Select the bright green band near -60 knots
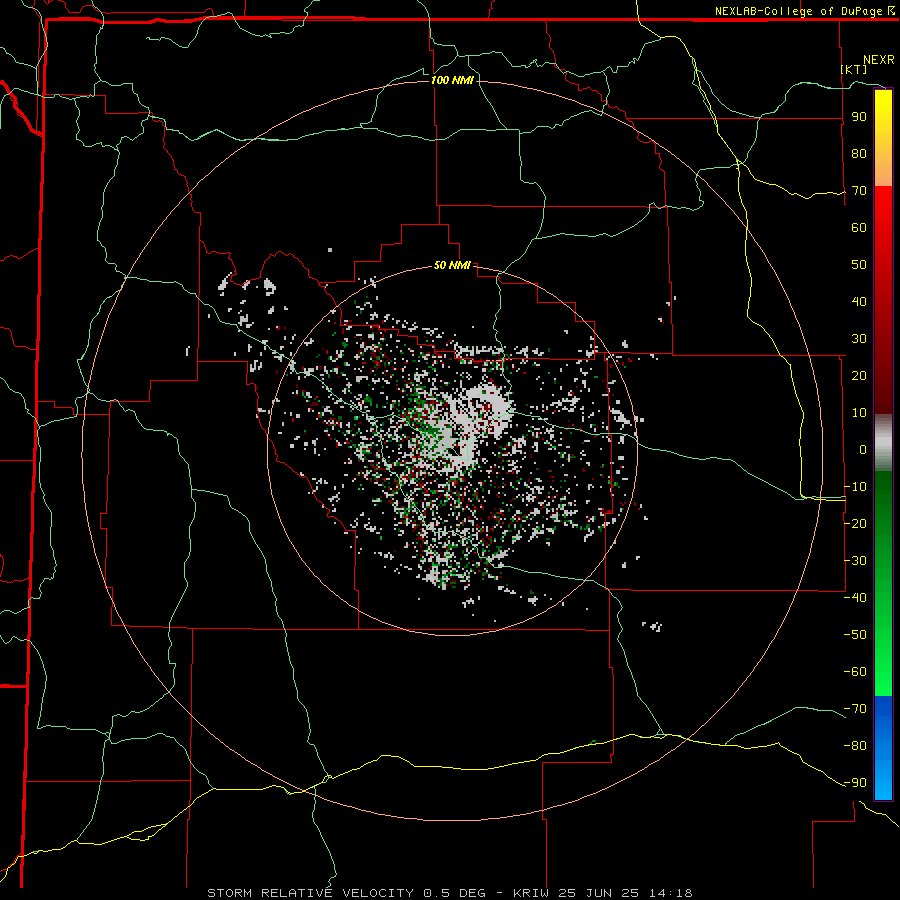The image size is (900, 900). click(x=883, y=666)
